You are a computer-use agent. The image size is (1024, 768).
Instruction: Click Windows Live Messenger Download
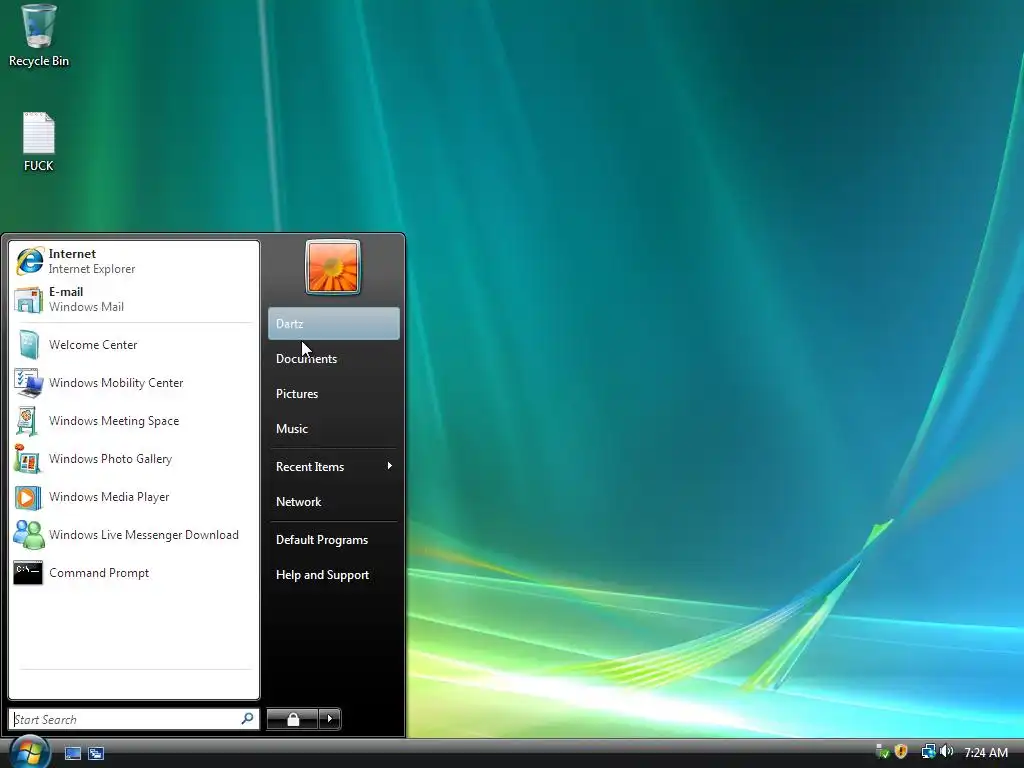(x=133, y=535)
